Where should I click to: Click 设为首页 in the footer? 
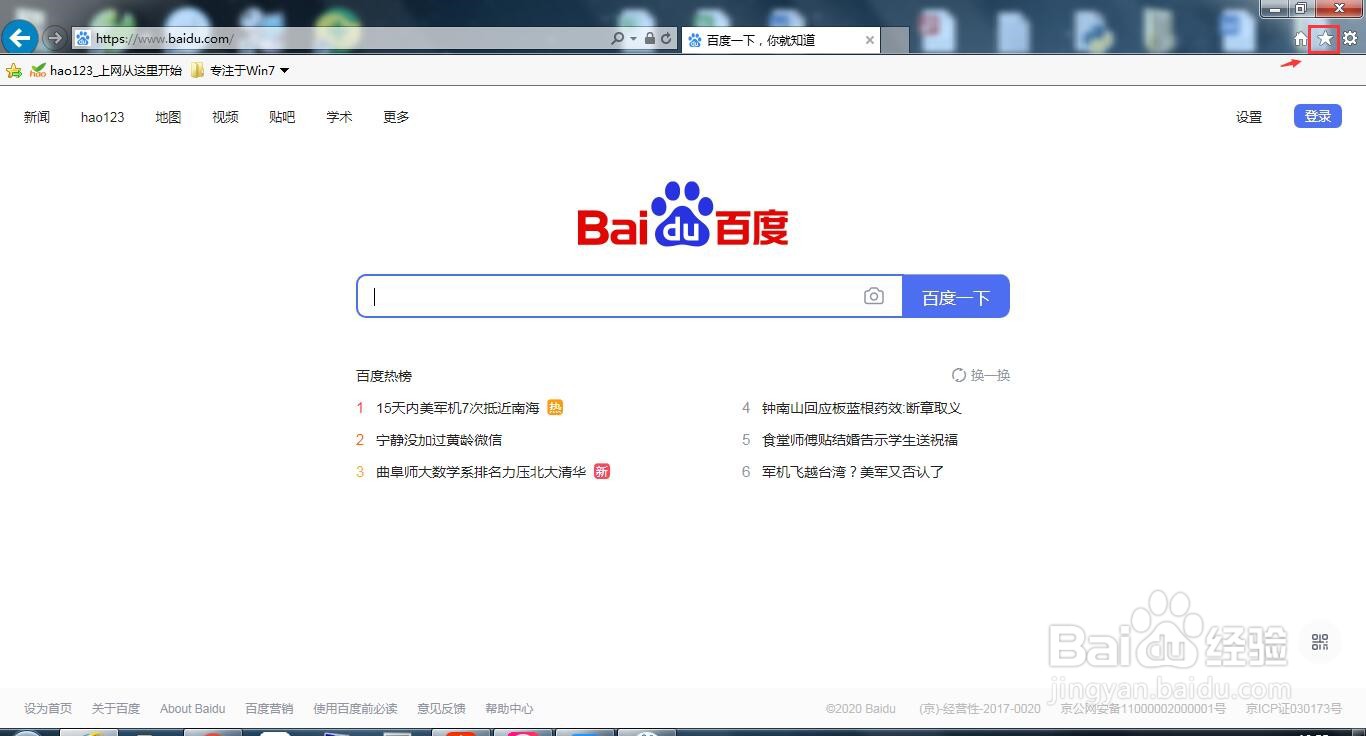(48, 708)
